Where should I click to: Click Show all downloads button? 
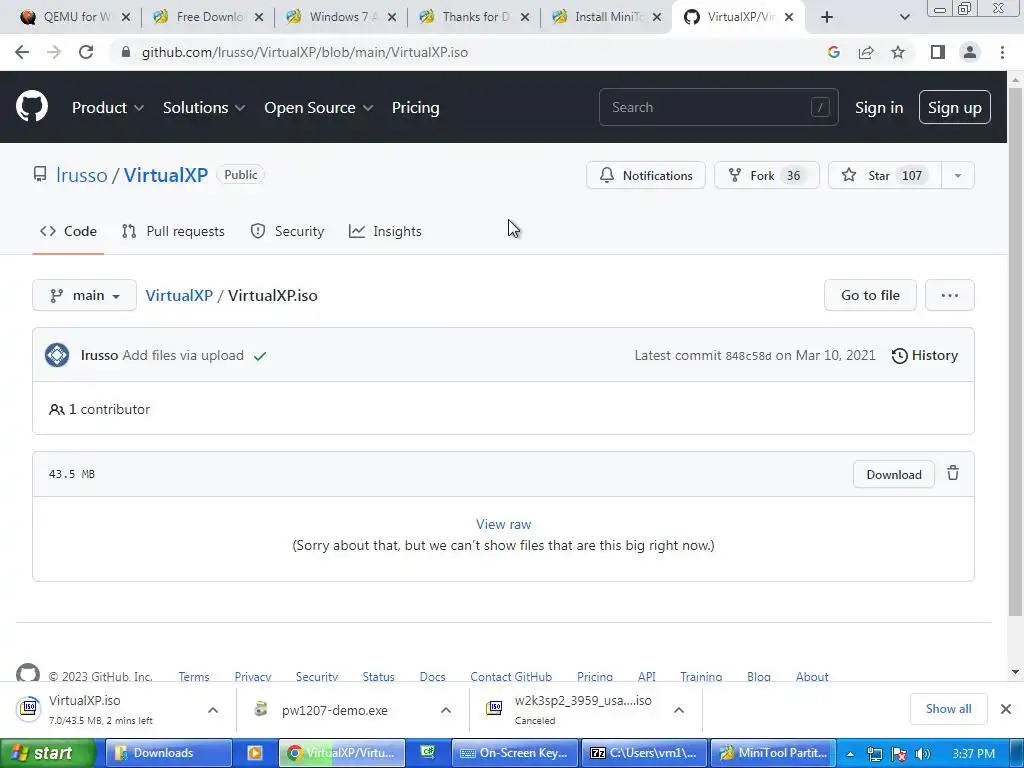tap(948, 709)
